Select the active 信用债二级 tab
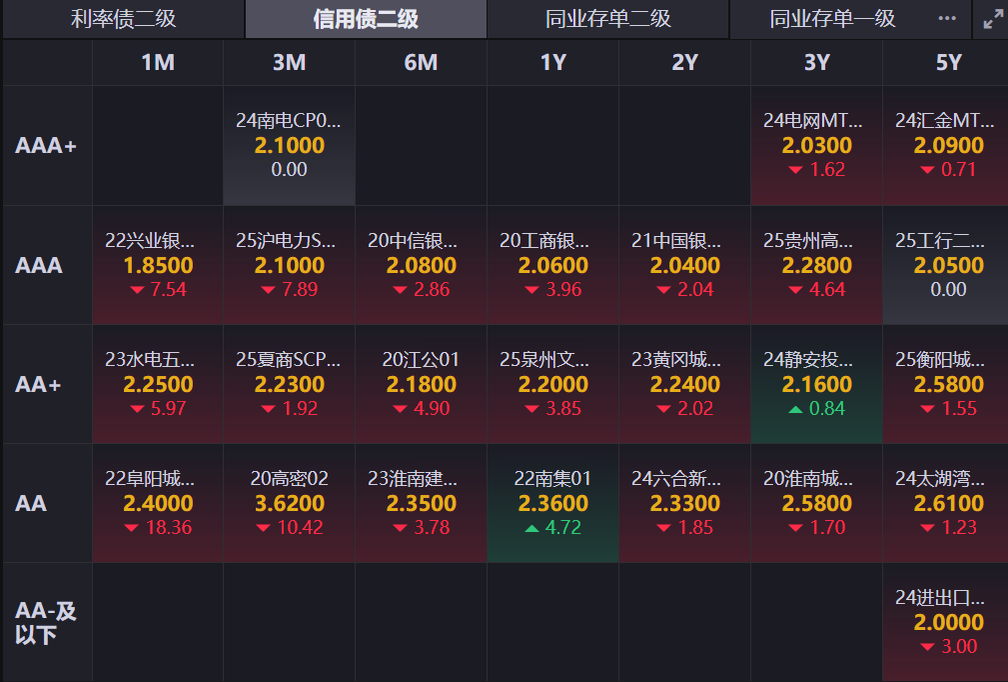Image resolution: width=1008 pixels, height=682 pixels. [365, 18]
